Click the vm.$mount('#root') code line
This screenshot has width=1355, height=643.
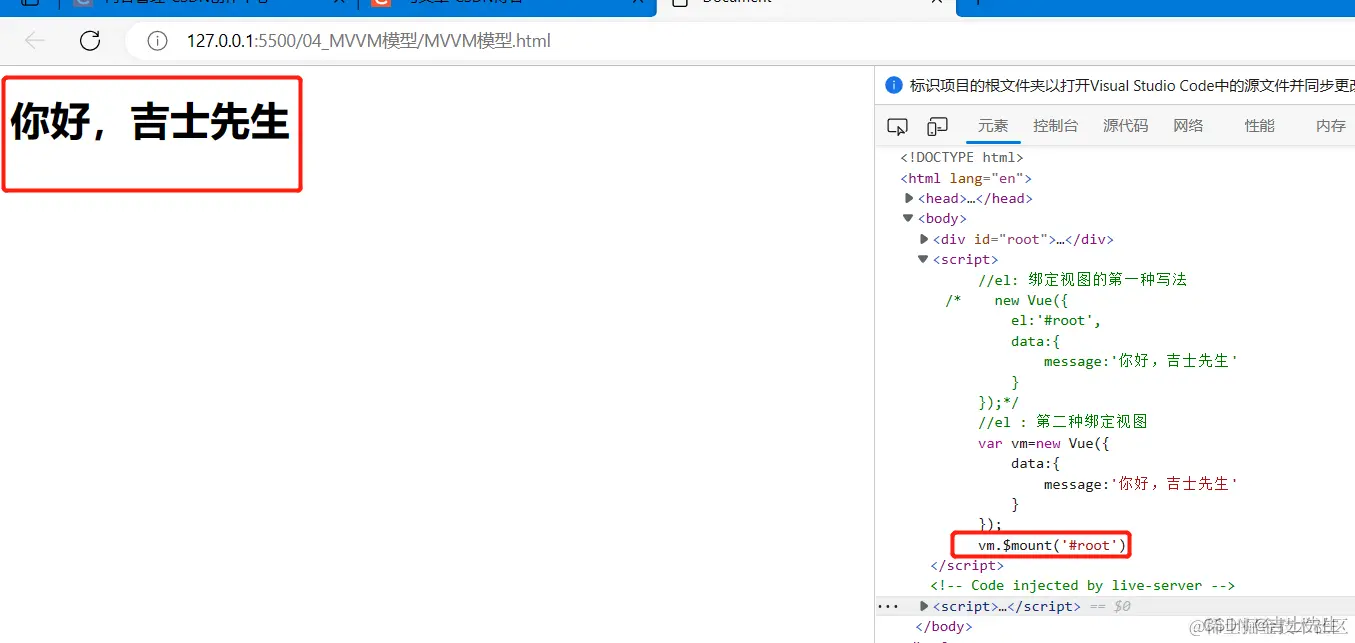[x=1052, y=545]
